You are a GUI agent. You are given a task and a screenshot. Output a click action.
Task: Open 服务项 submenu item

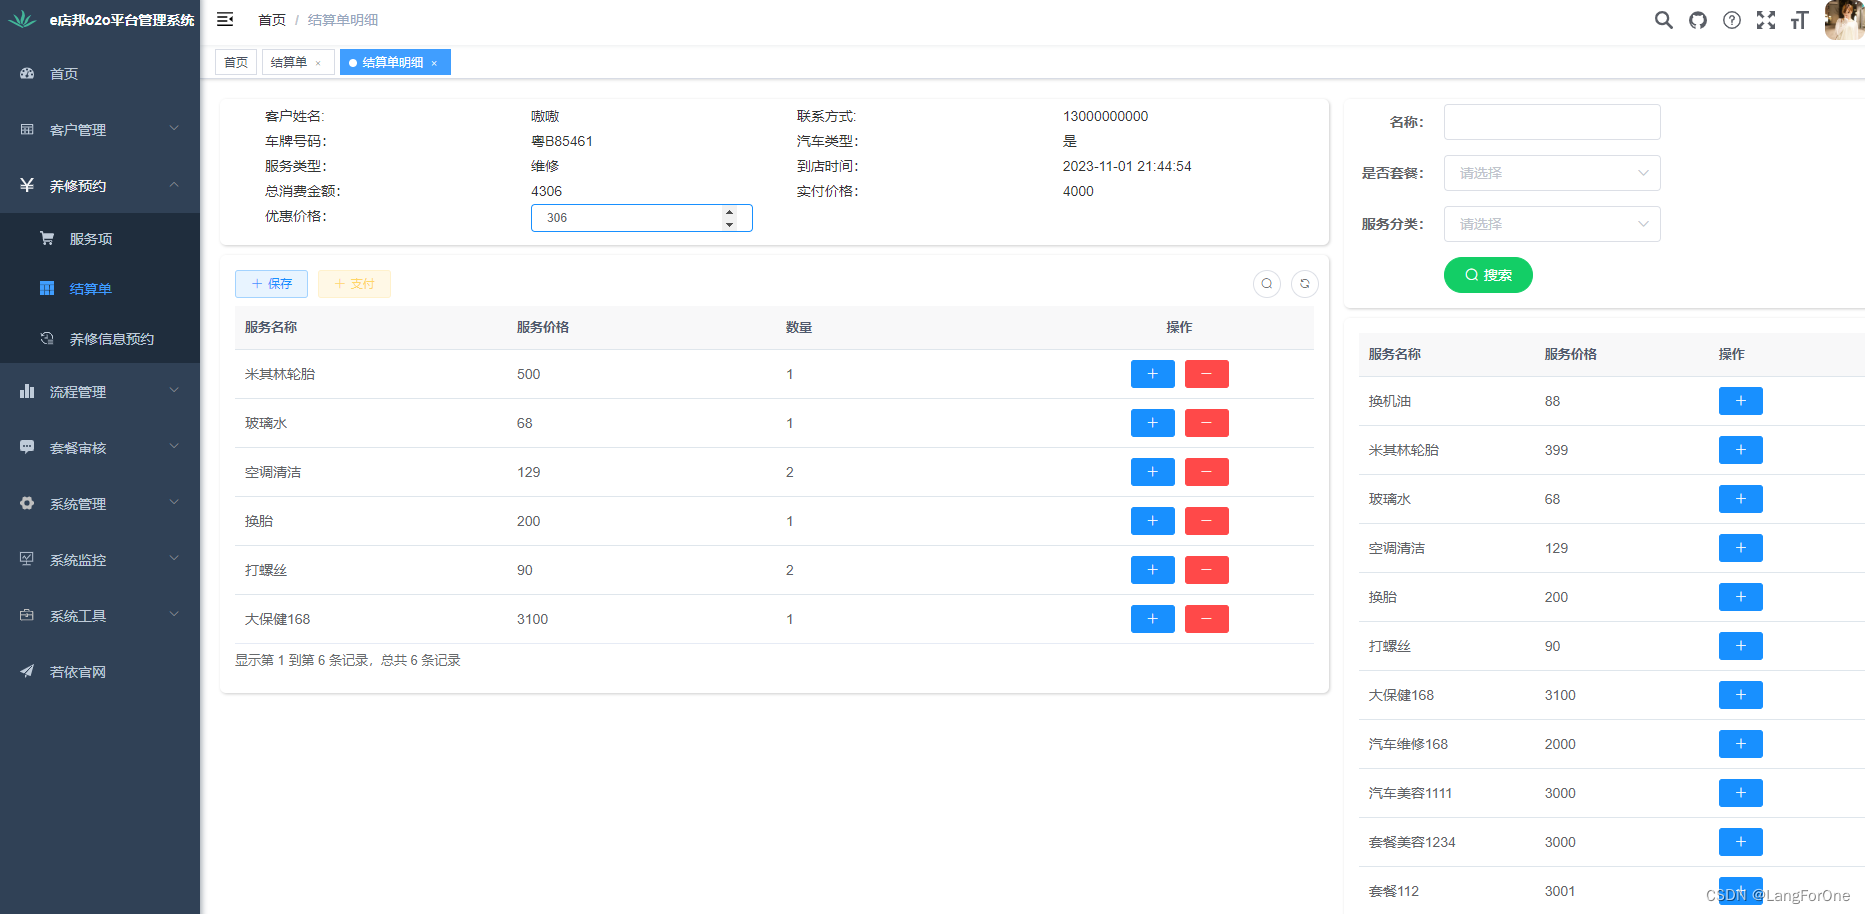click(x=100, y=239)
